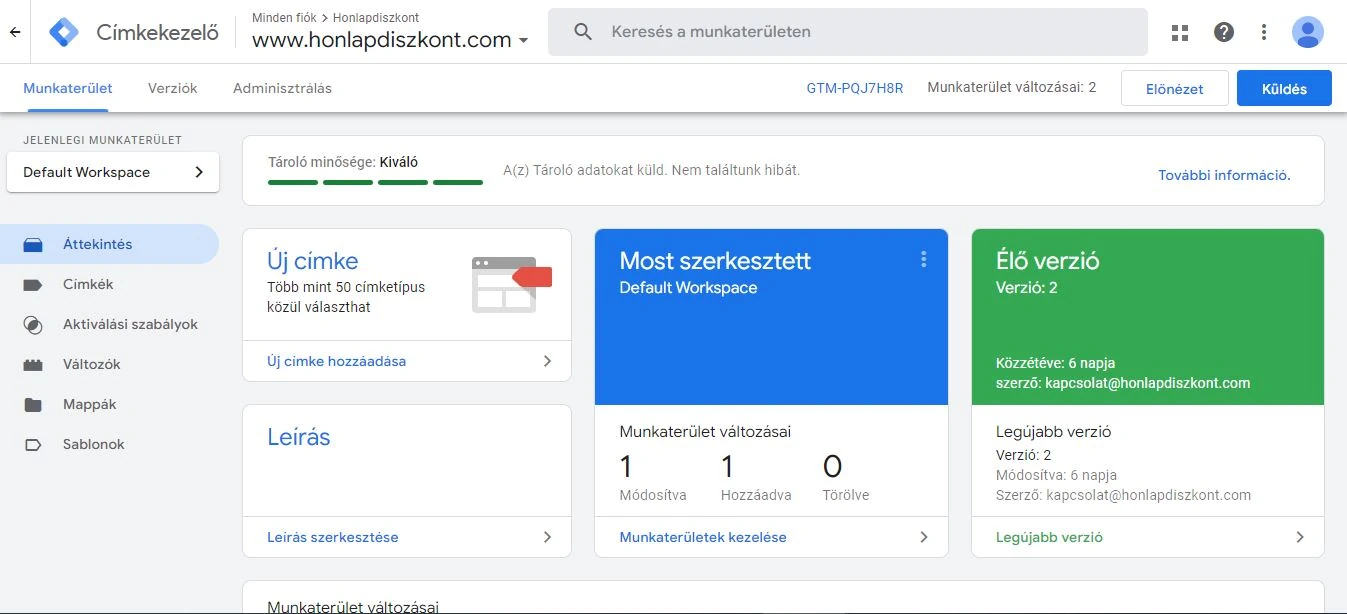Open Sablonok in the sidebar
Screen dimensions: 1347x614
(x=111, y=444)
